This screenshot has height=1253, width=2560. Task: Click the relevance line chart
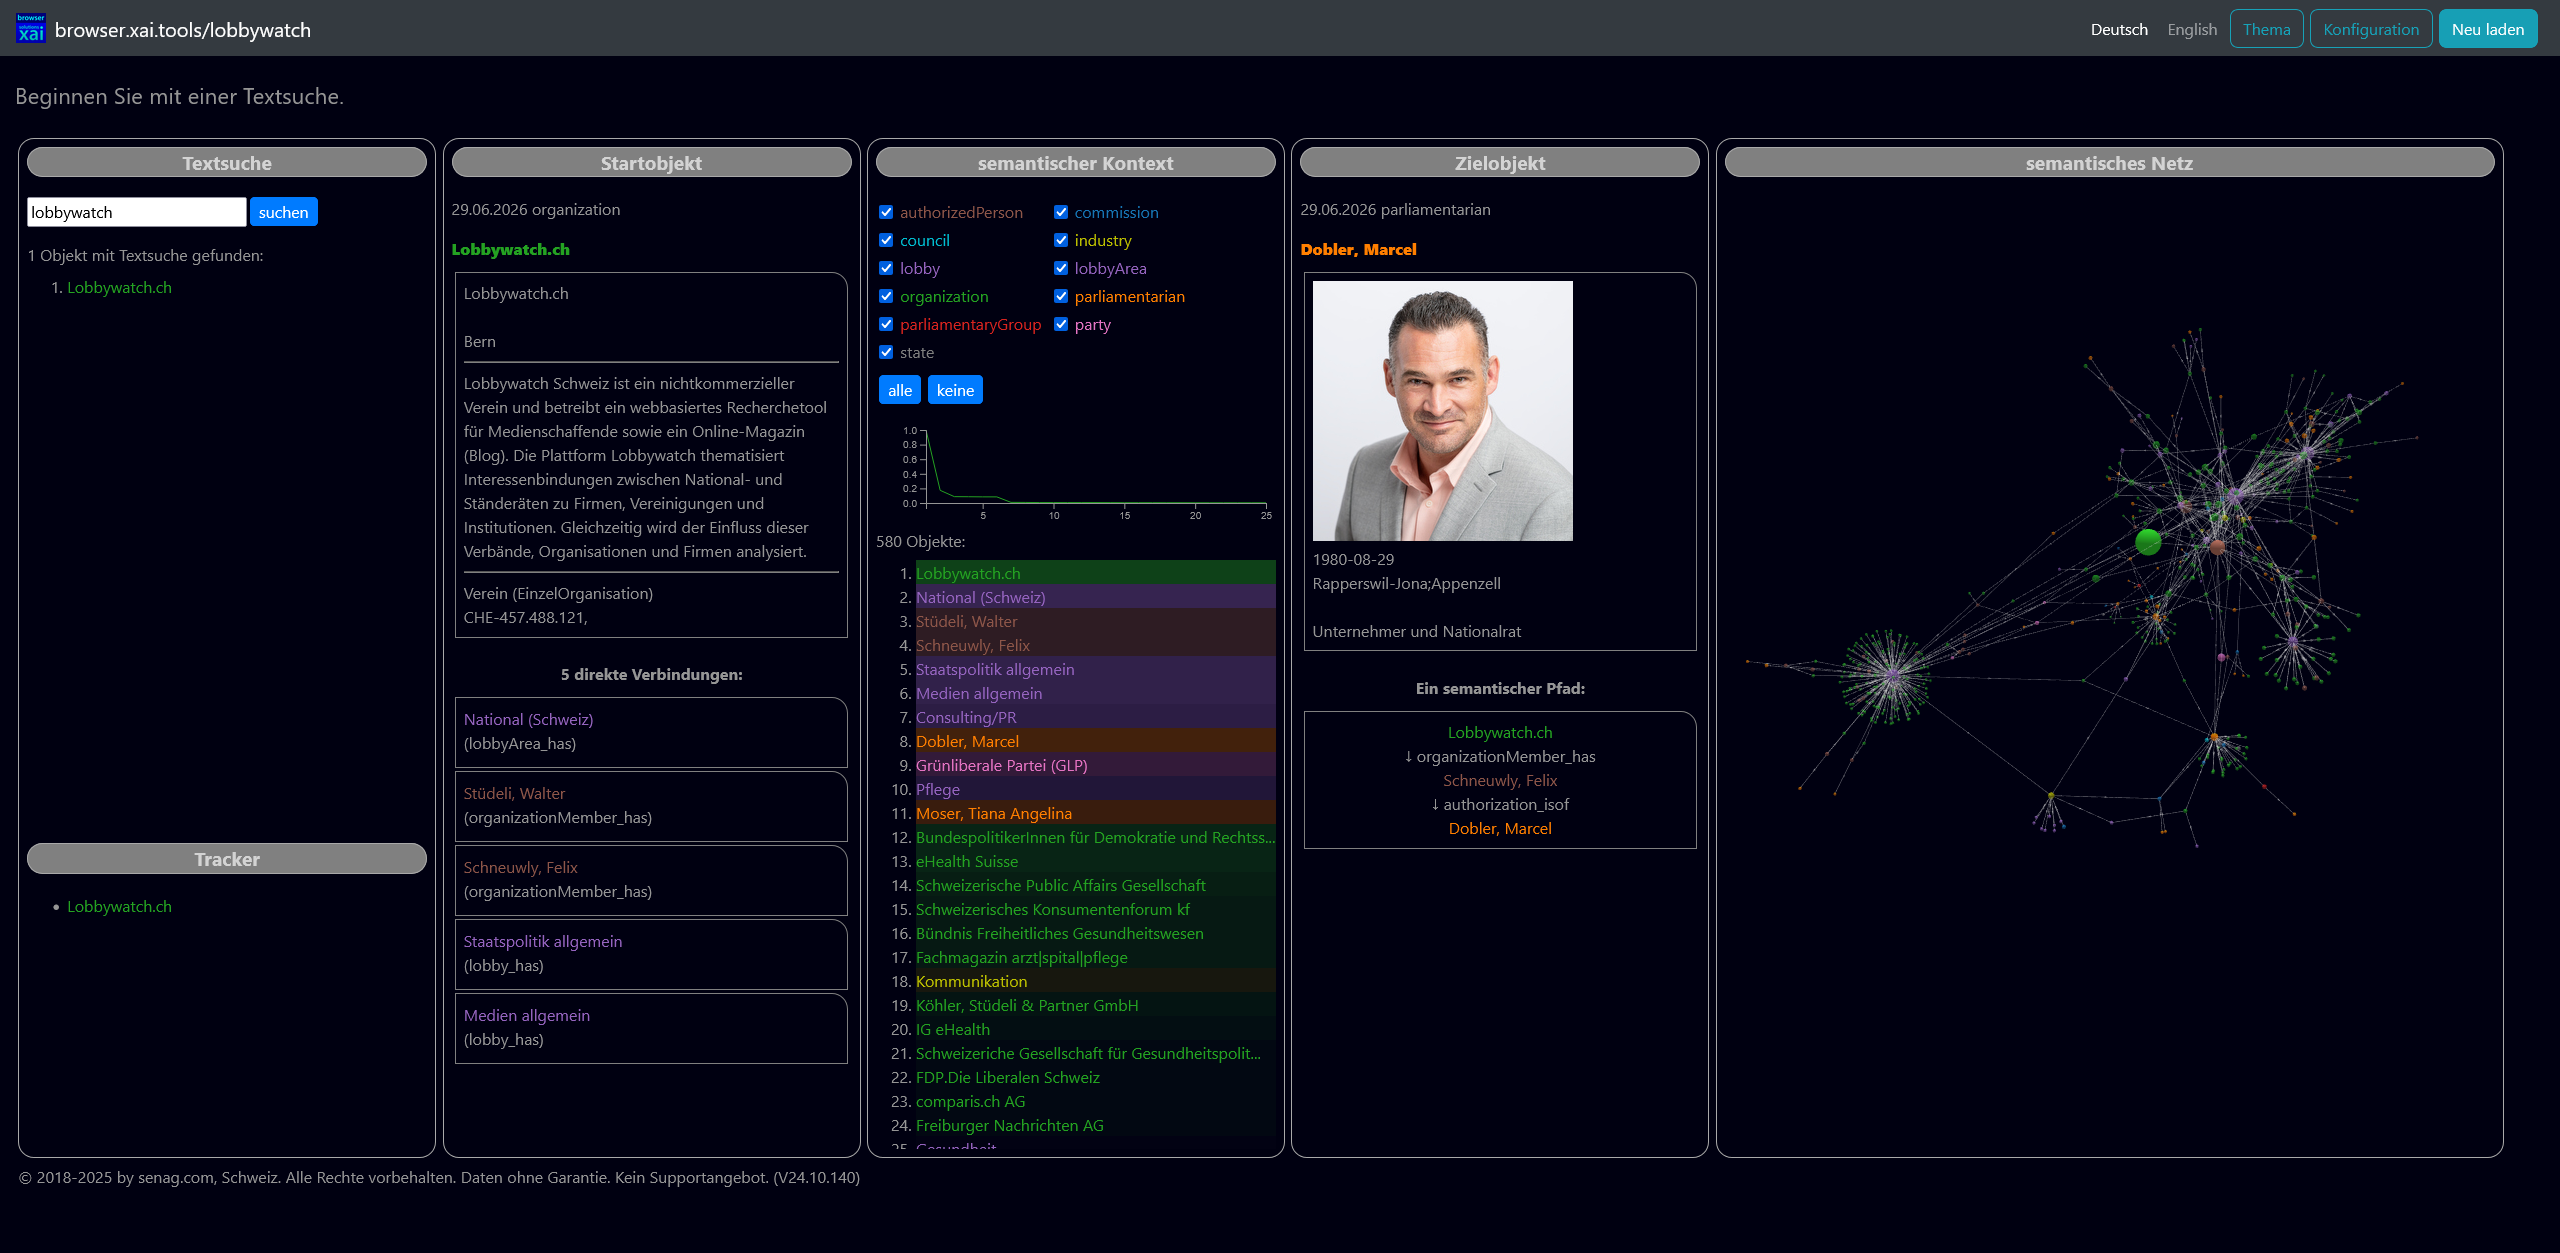pyautogui.click(x=1085, y=472)
